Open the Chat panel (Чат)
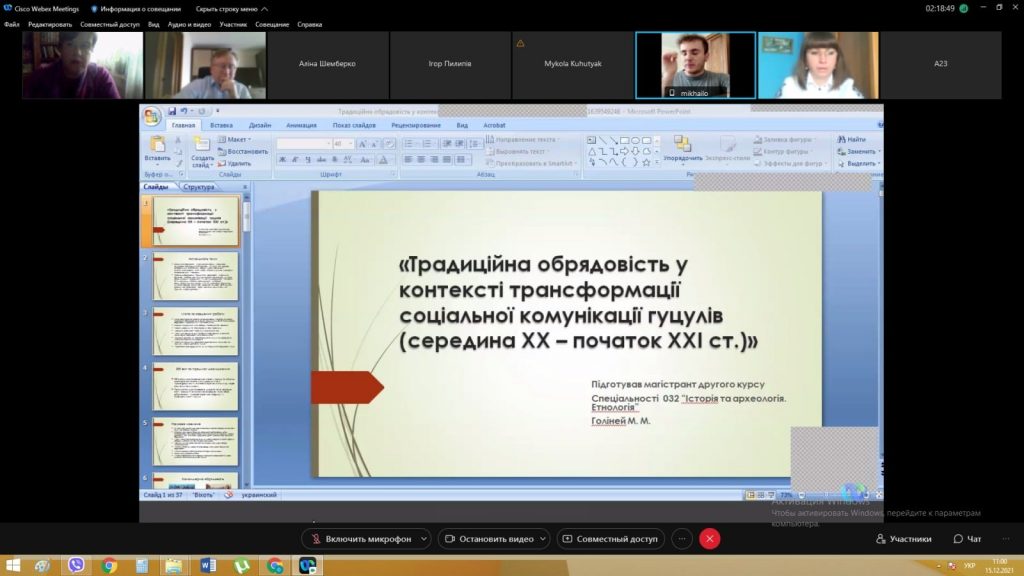Screen dimensions: 1024x576 click(967, 539)
